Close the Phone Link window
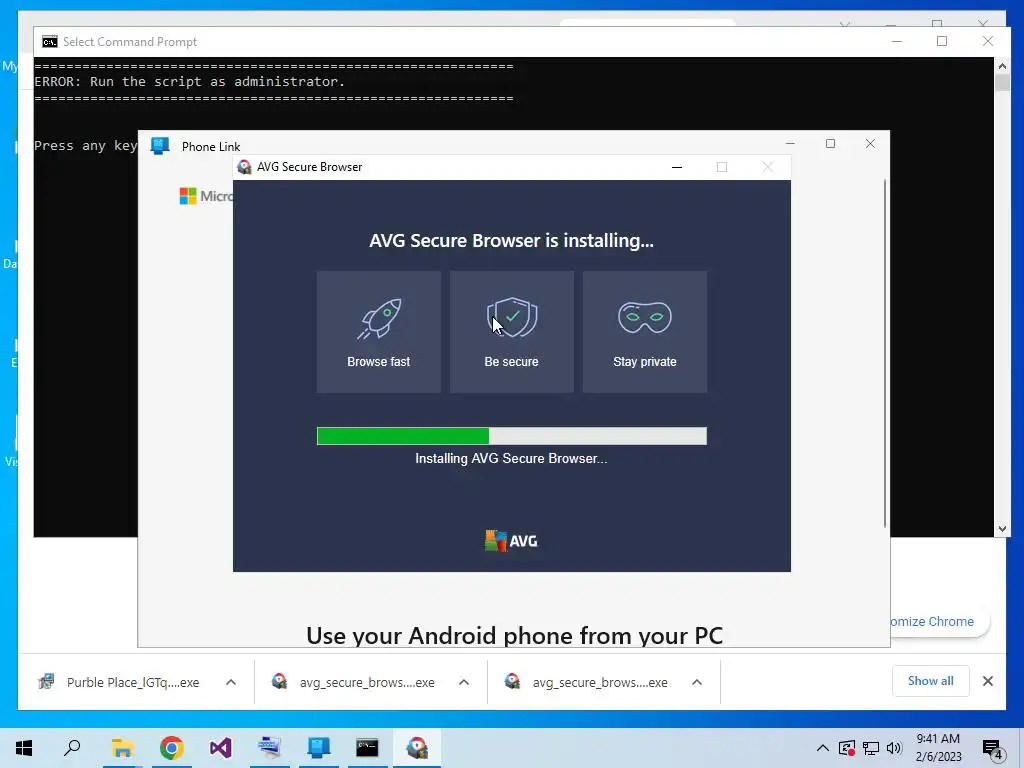The width and height of the screenshot is (1024, 768). [870, 144]
